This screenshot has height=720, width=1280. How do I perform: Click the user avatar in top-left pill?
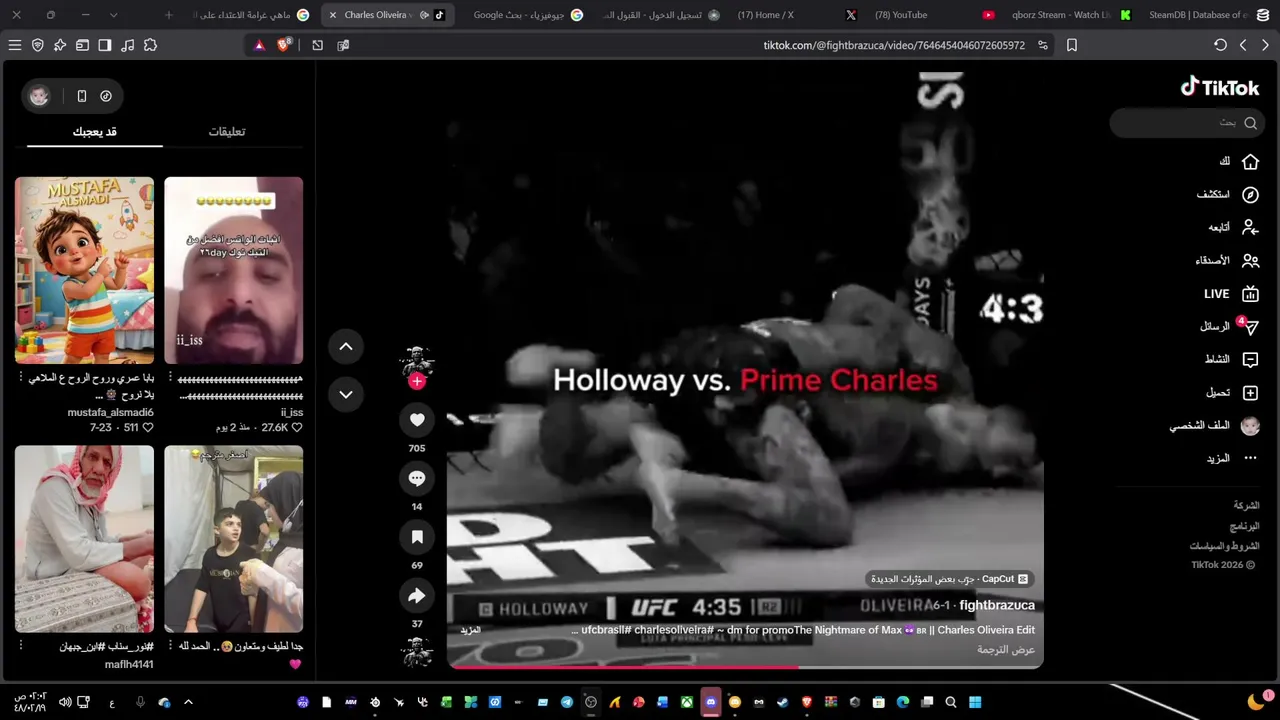(39, 96)
